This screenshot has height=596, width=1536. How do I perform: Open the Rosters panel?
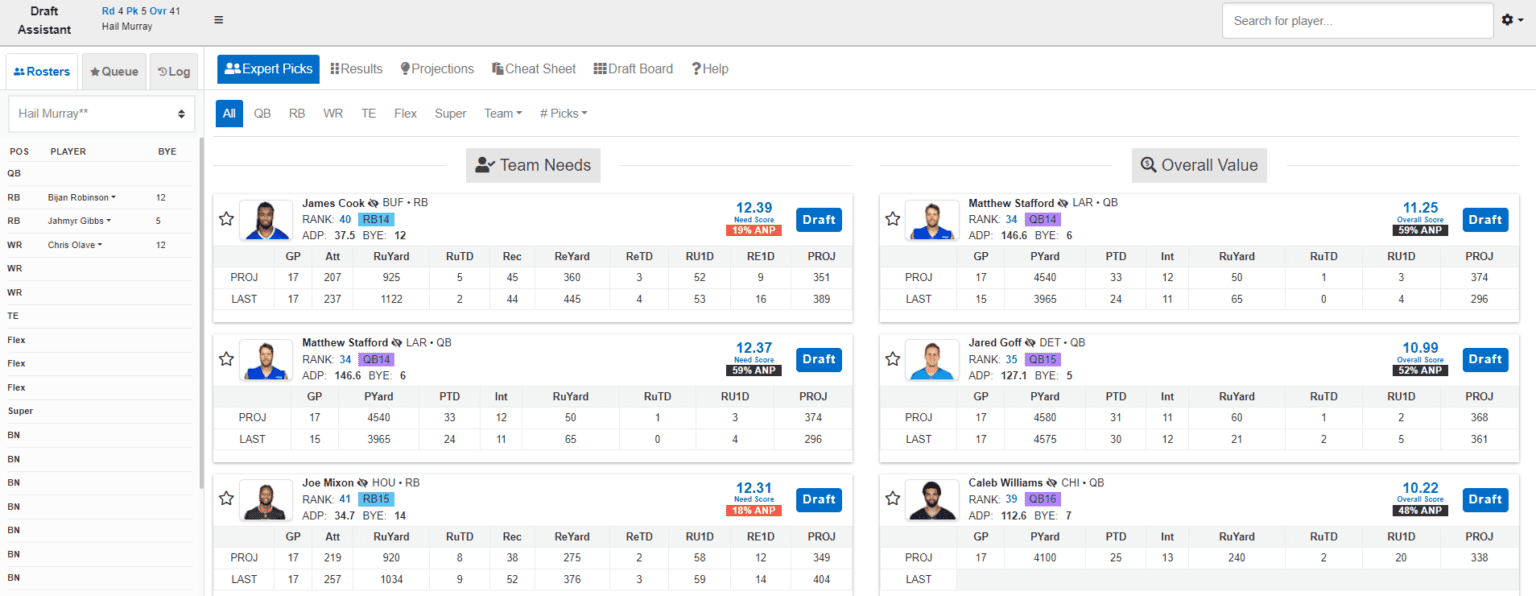point(41,71)
